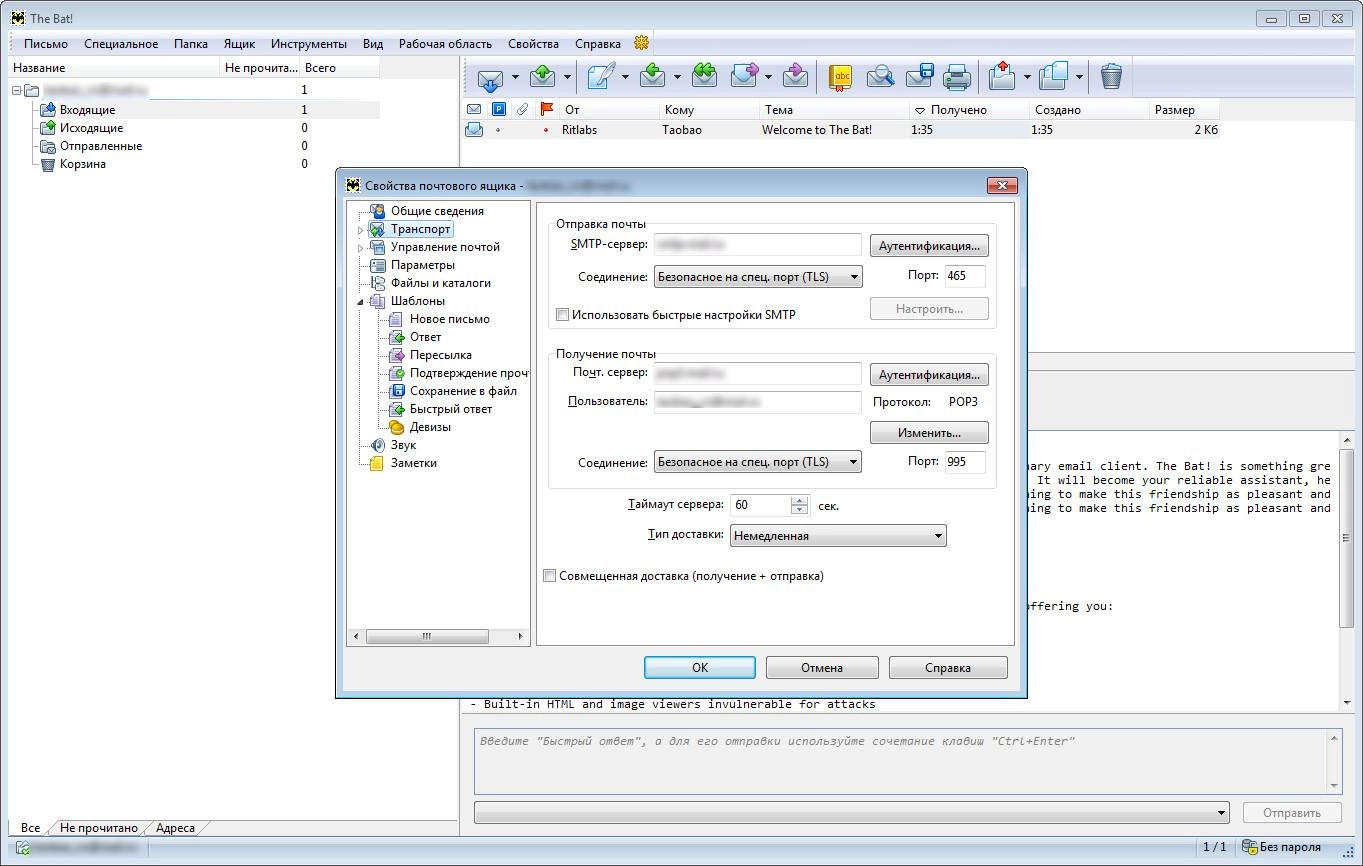
Task: Select the Корзина folder
Action: [x=82, y=164]
